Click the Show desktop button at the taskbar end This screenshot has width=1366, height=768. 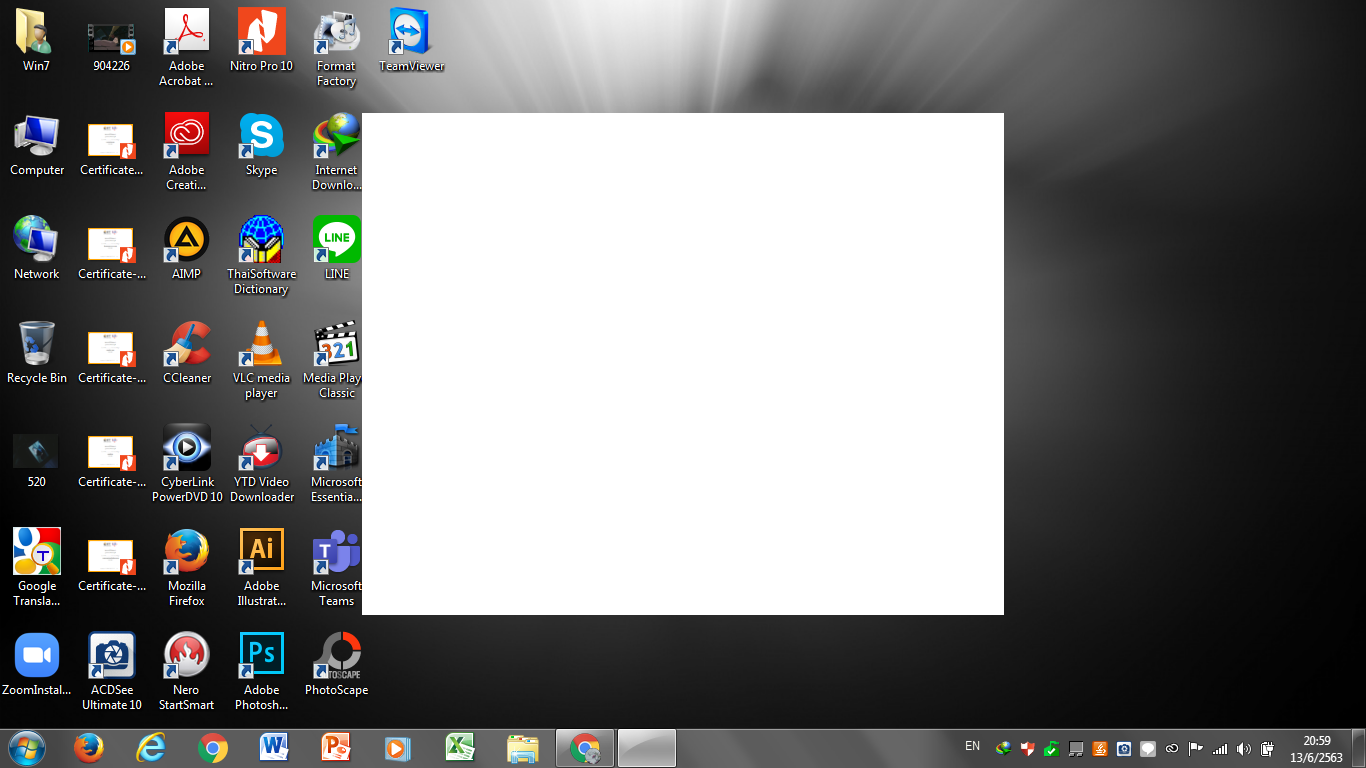1358,748
